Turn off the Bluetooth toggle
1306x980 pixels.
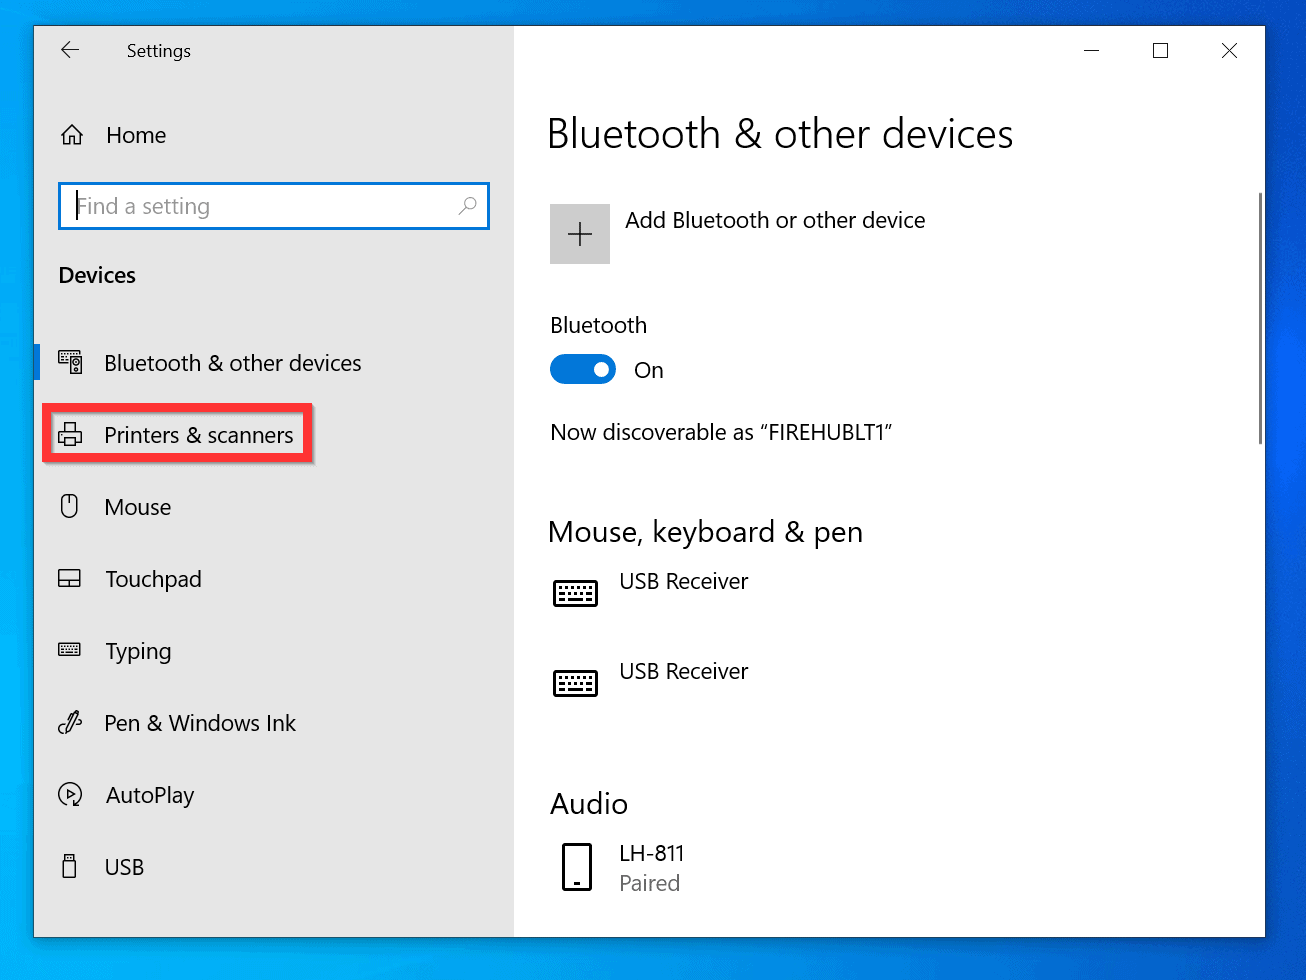(x=583, y=369)
